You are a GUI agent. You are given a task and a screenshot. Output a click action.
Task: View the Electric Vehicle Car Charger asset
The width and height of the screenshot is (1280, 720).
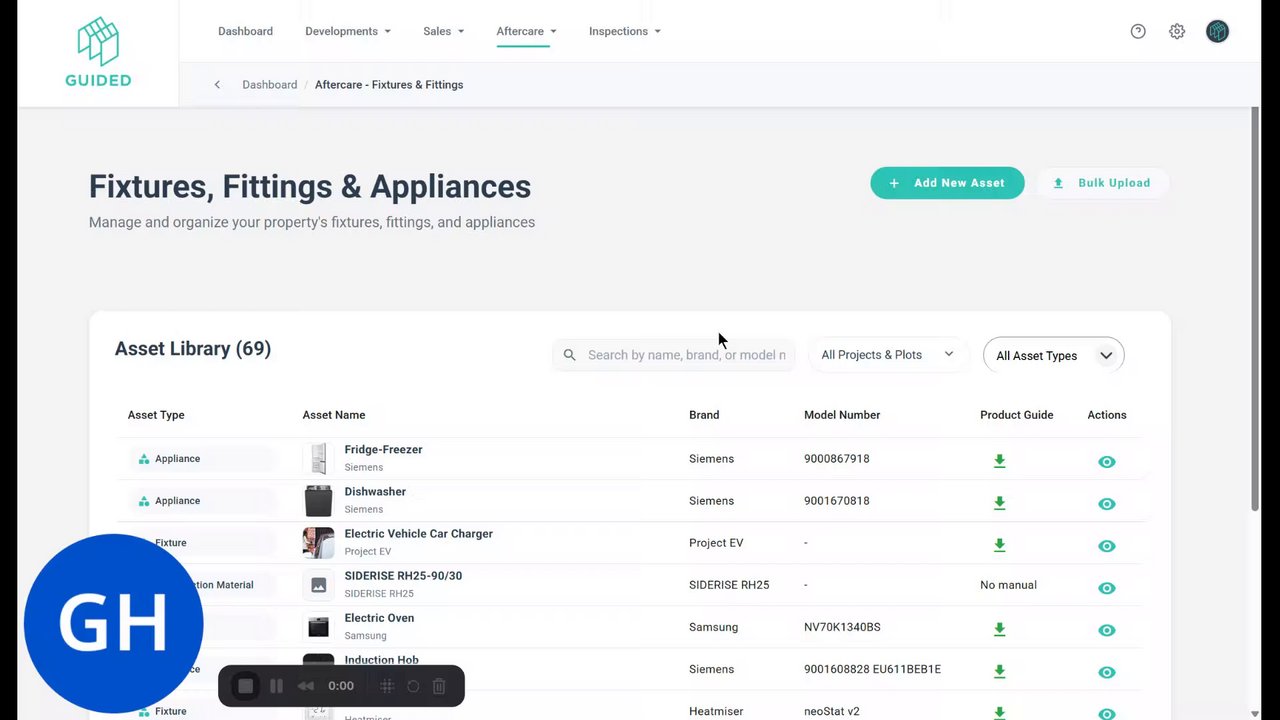click(x=1106, y=546)
